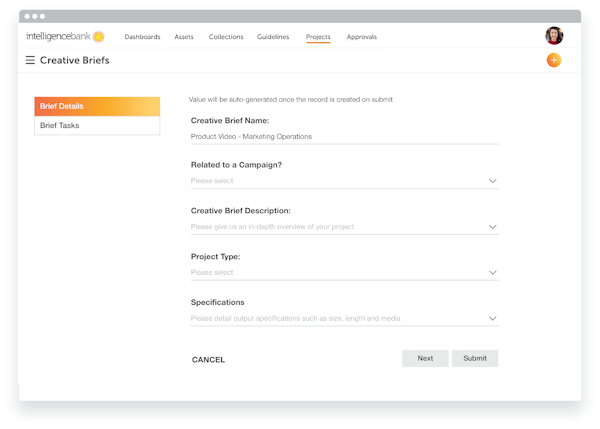Expand the Creative Brief Description chevron
This screenshot has height=429, width=600.
click(x=492, y=227)
